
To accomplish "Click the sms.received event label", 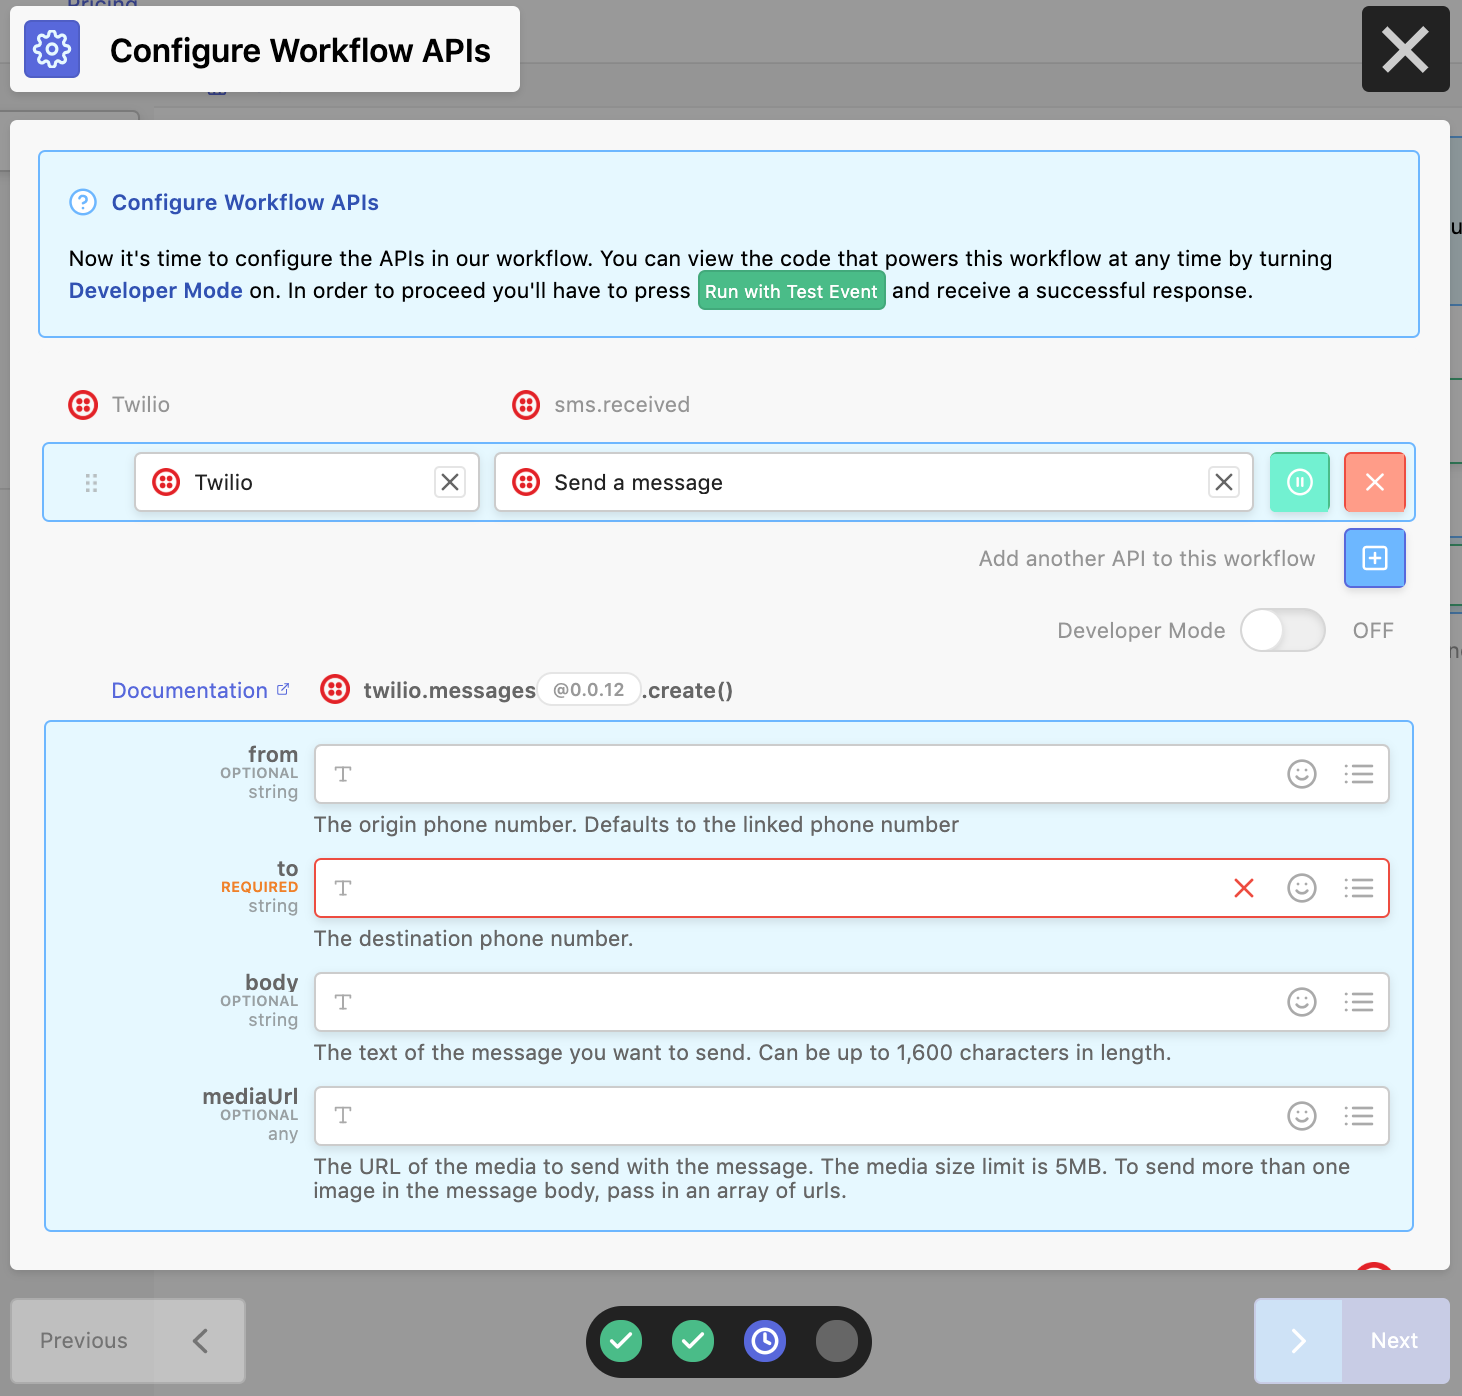I will [622, 405].
